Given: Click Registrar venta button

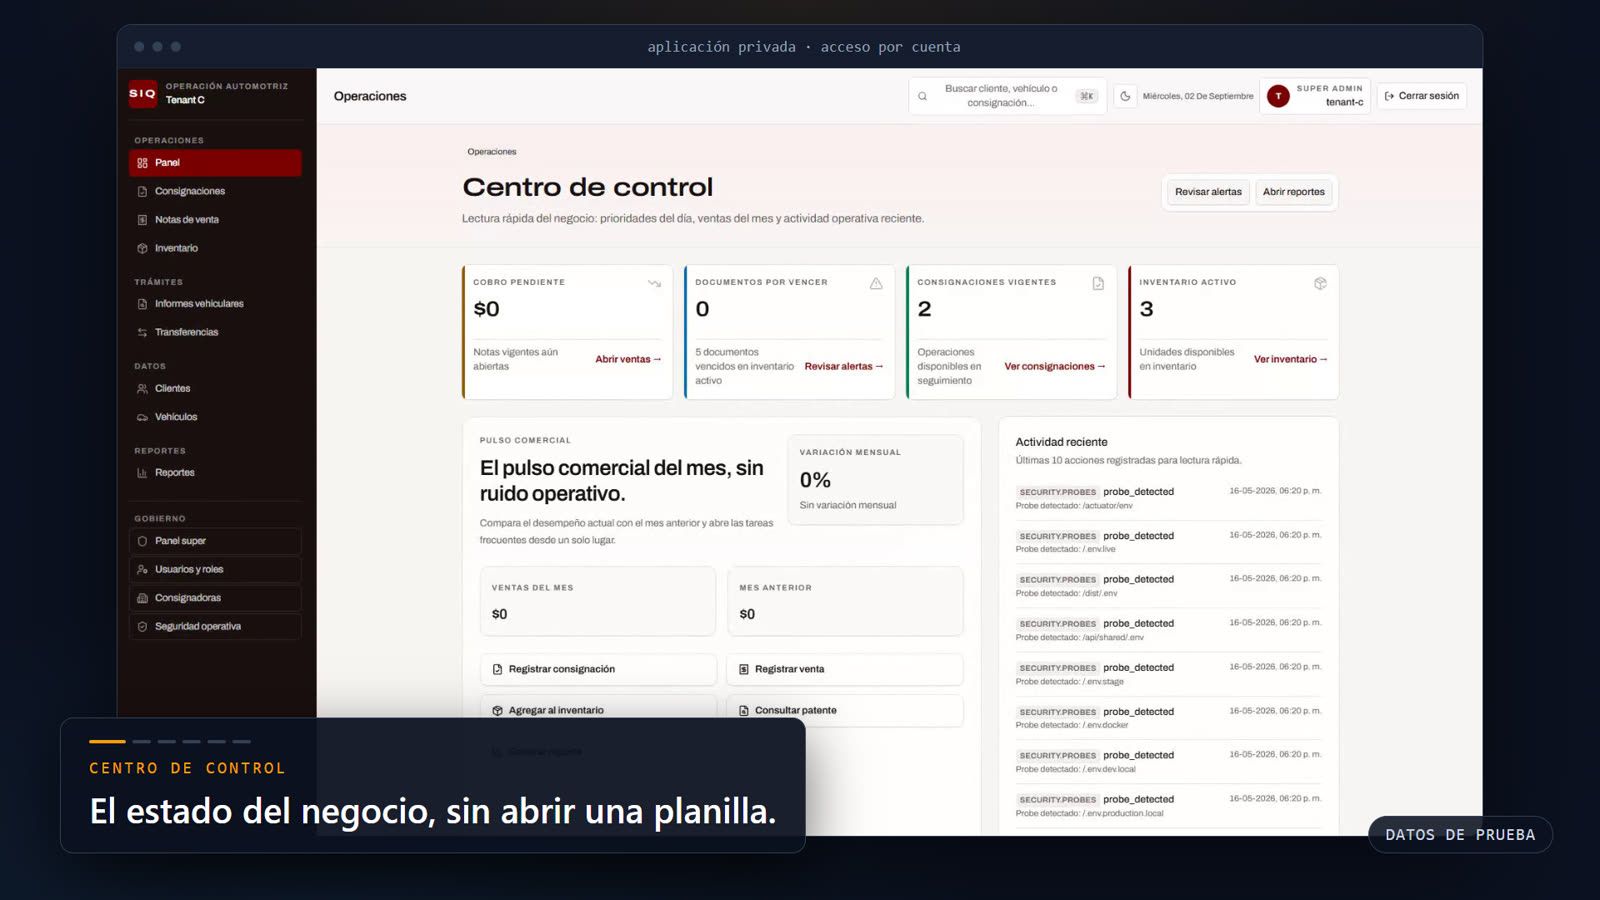Looking at the screenshot, I should pyautogui.click(x=845, y=669).
